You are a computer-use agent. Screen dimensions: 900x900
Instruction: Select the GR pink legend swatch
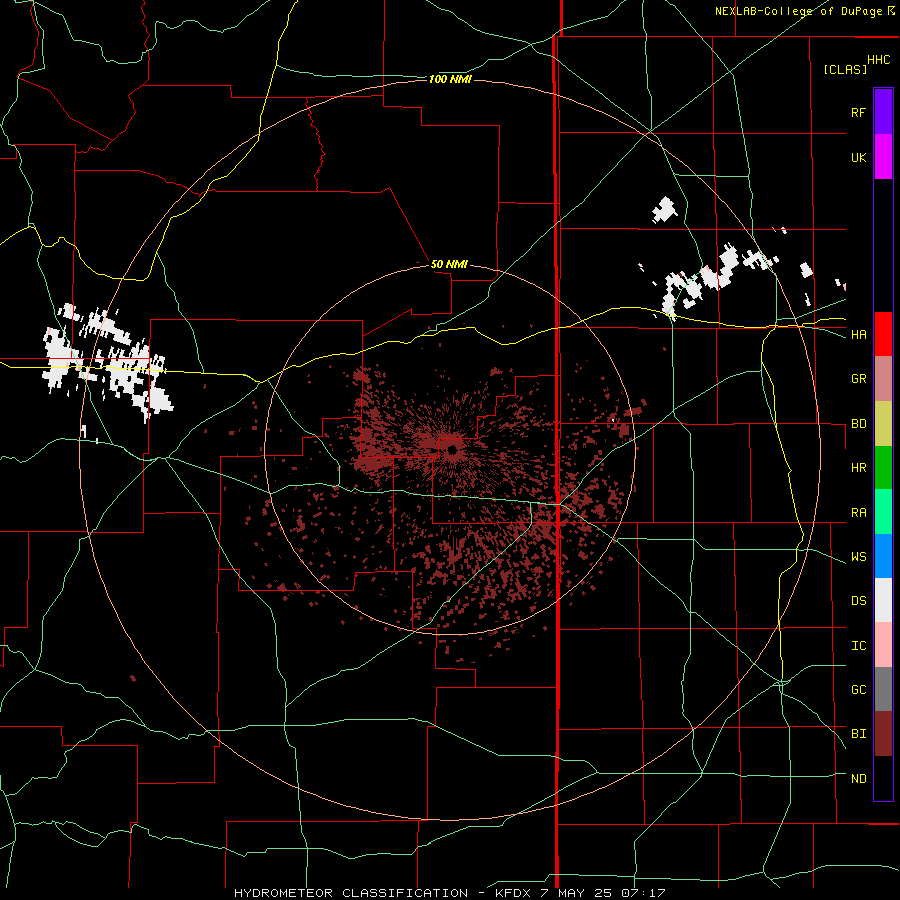tap(883, 379)
